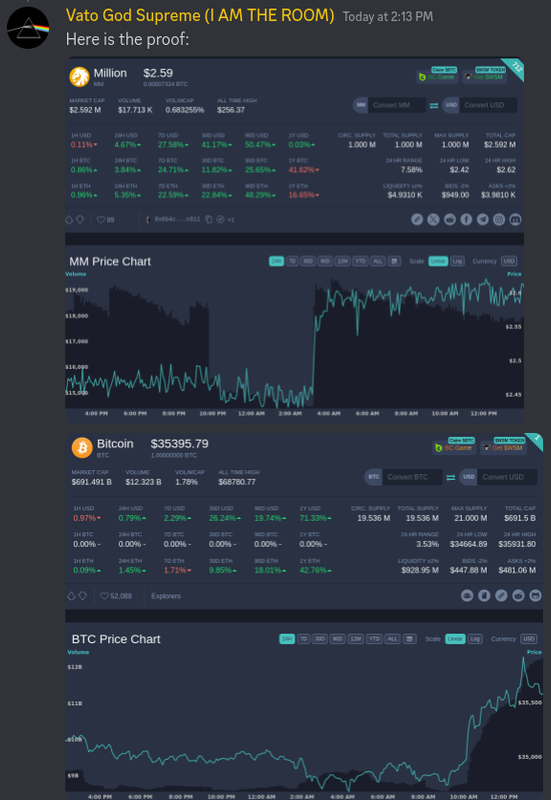
Task: Upvote the Million token
Action: 69,220
